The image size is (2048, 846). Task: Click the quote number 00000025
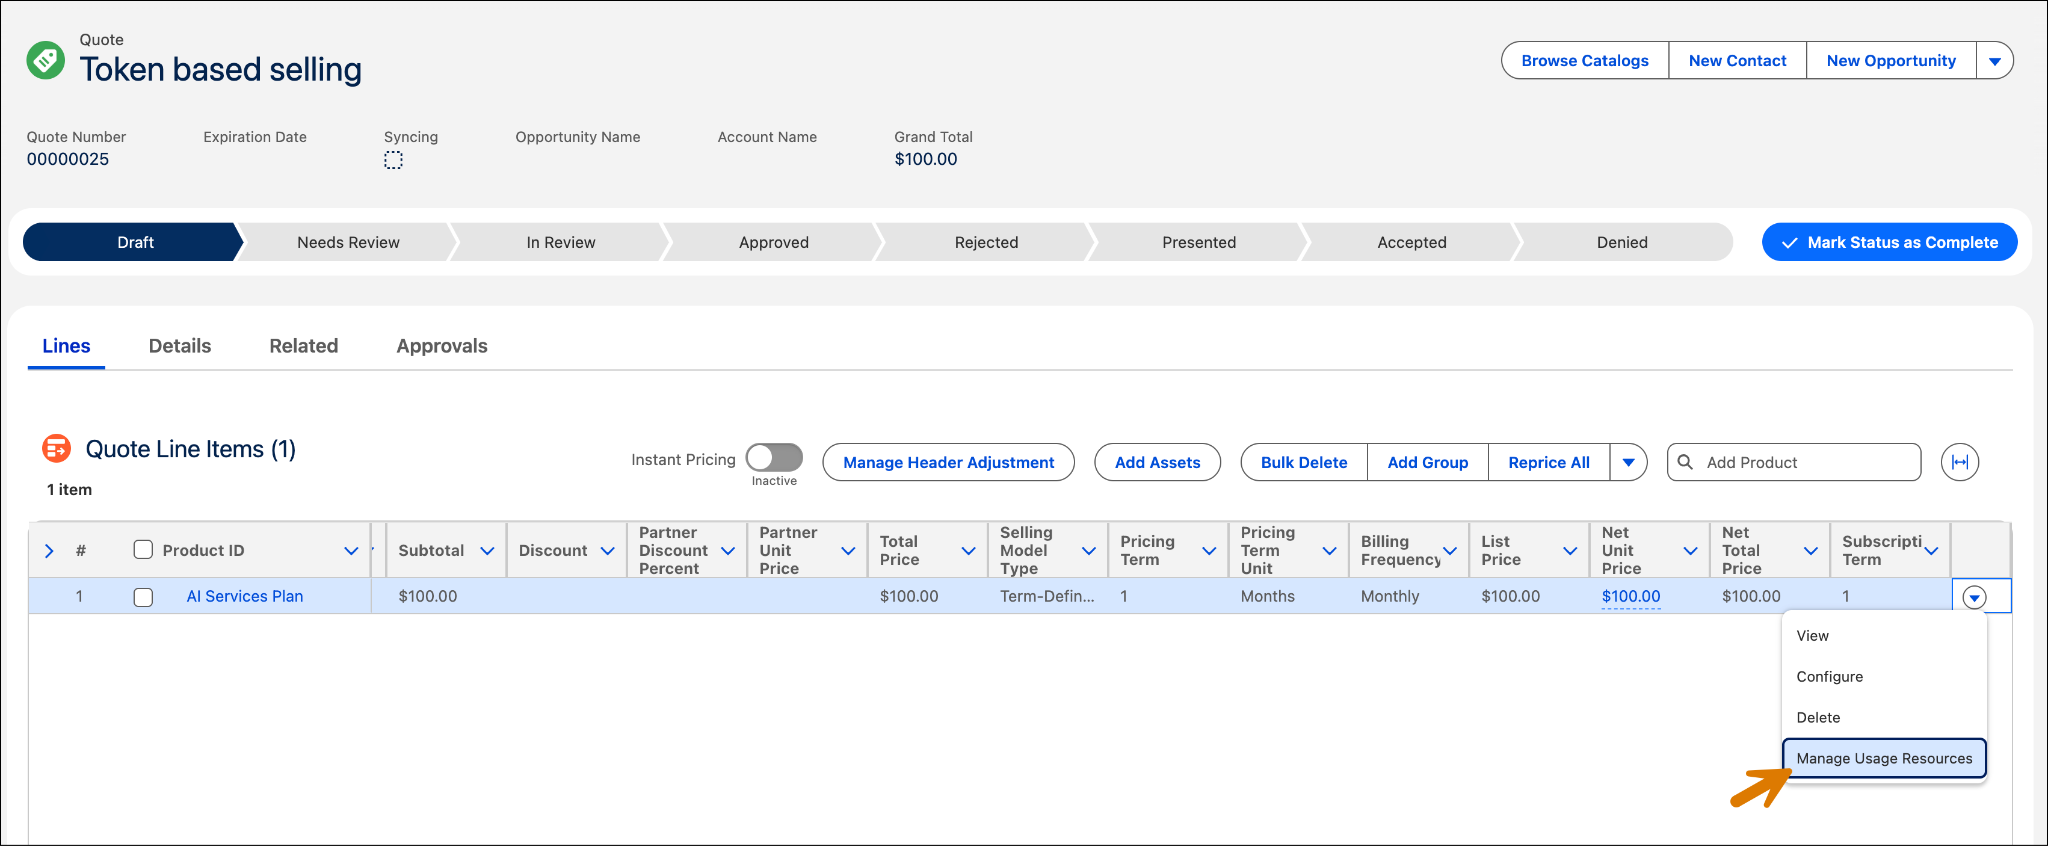[x=68, y=159]
